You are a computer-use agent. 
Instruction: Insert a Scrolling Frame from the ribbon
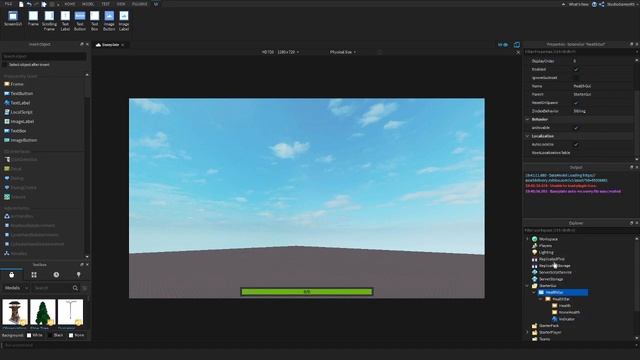tap(49, 21)
